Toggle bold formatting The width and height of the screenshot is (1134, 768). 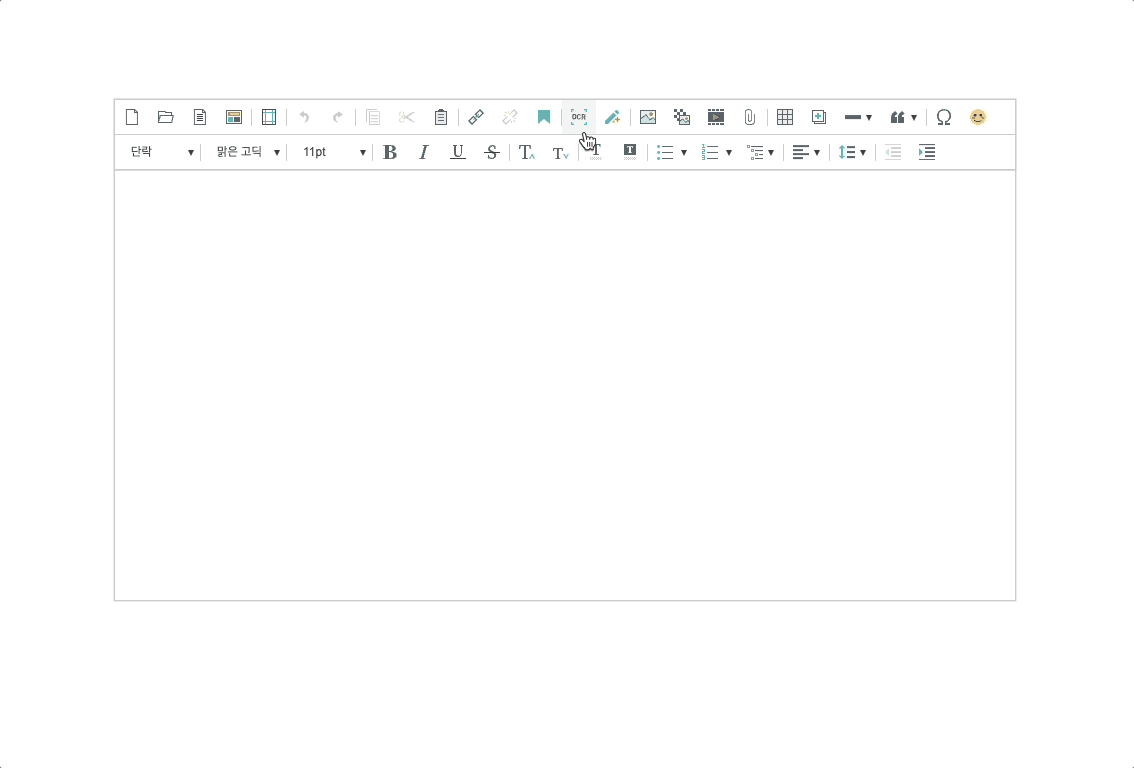pyautogui.click(x=390, y=152)
